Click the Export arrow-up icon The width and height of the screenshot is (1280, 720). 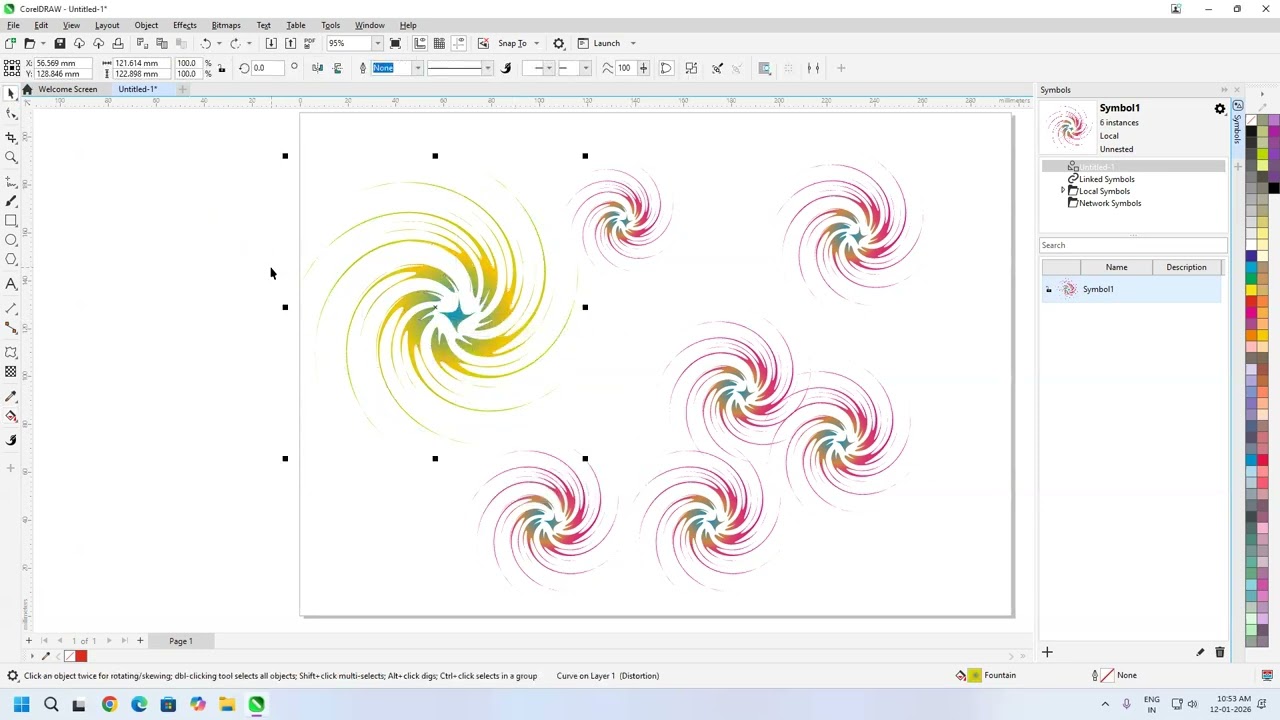290,43
